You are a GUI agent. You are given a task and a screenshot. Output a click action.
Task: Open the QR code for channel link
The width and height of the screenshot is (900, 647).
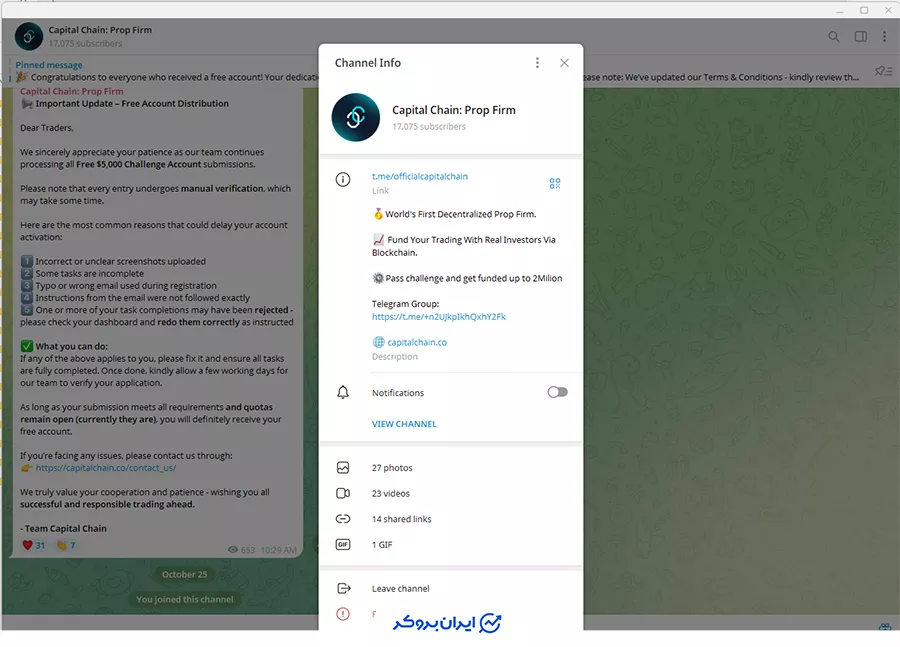(555, 183)
